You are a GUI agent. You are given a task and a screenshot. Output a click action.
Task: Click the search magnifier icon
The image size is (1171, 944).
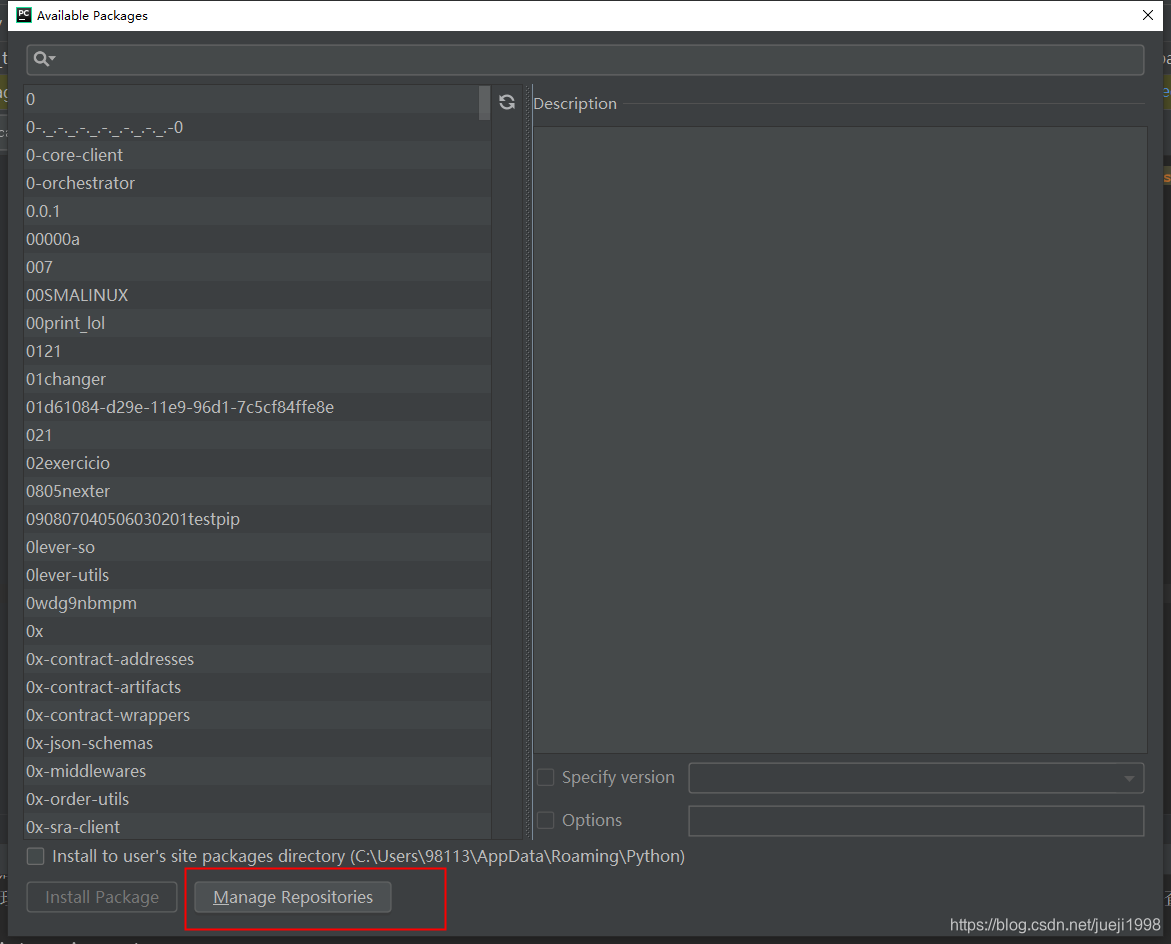click(44, 59)
